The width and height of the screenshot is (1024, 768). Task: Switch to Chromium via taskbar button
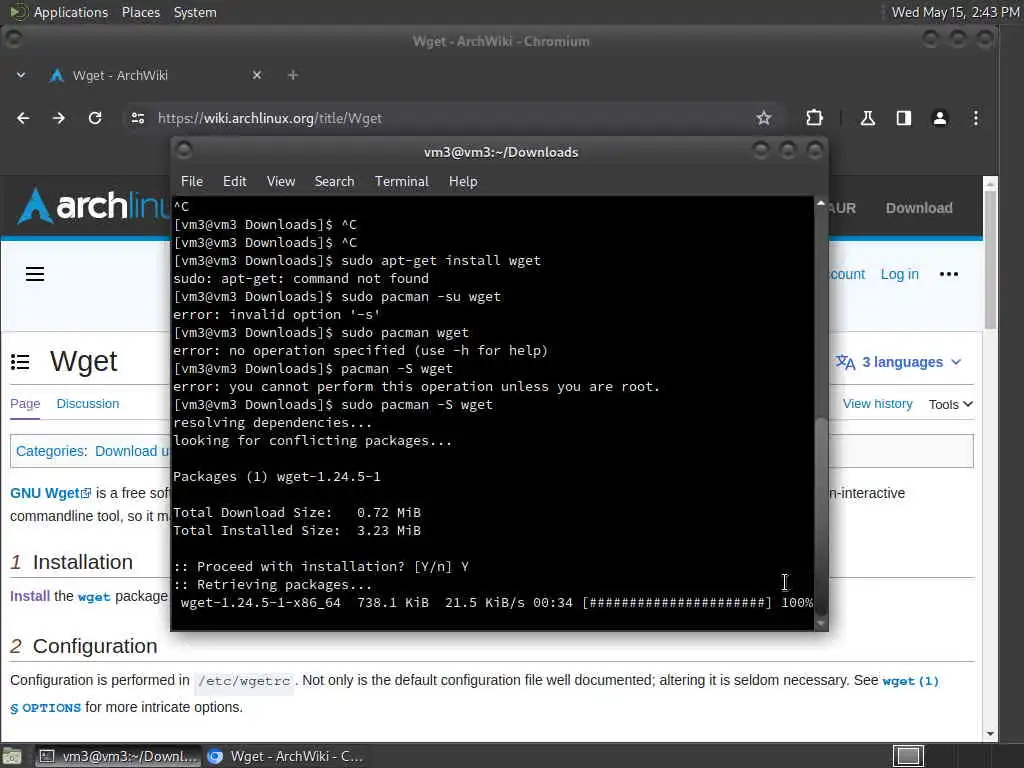tap(285, 756)
